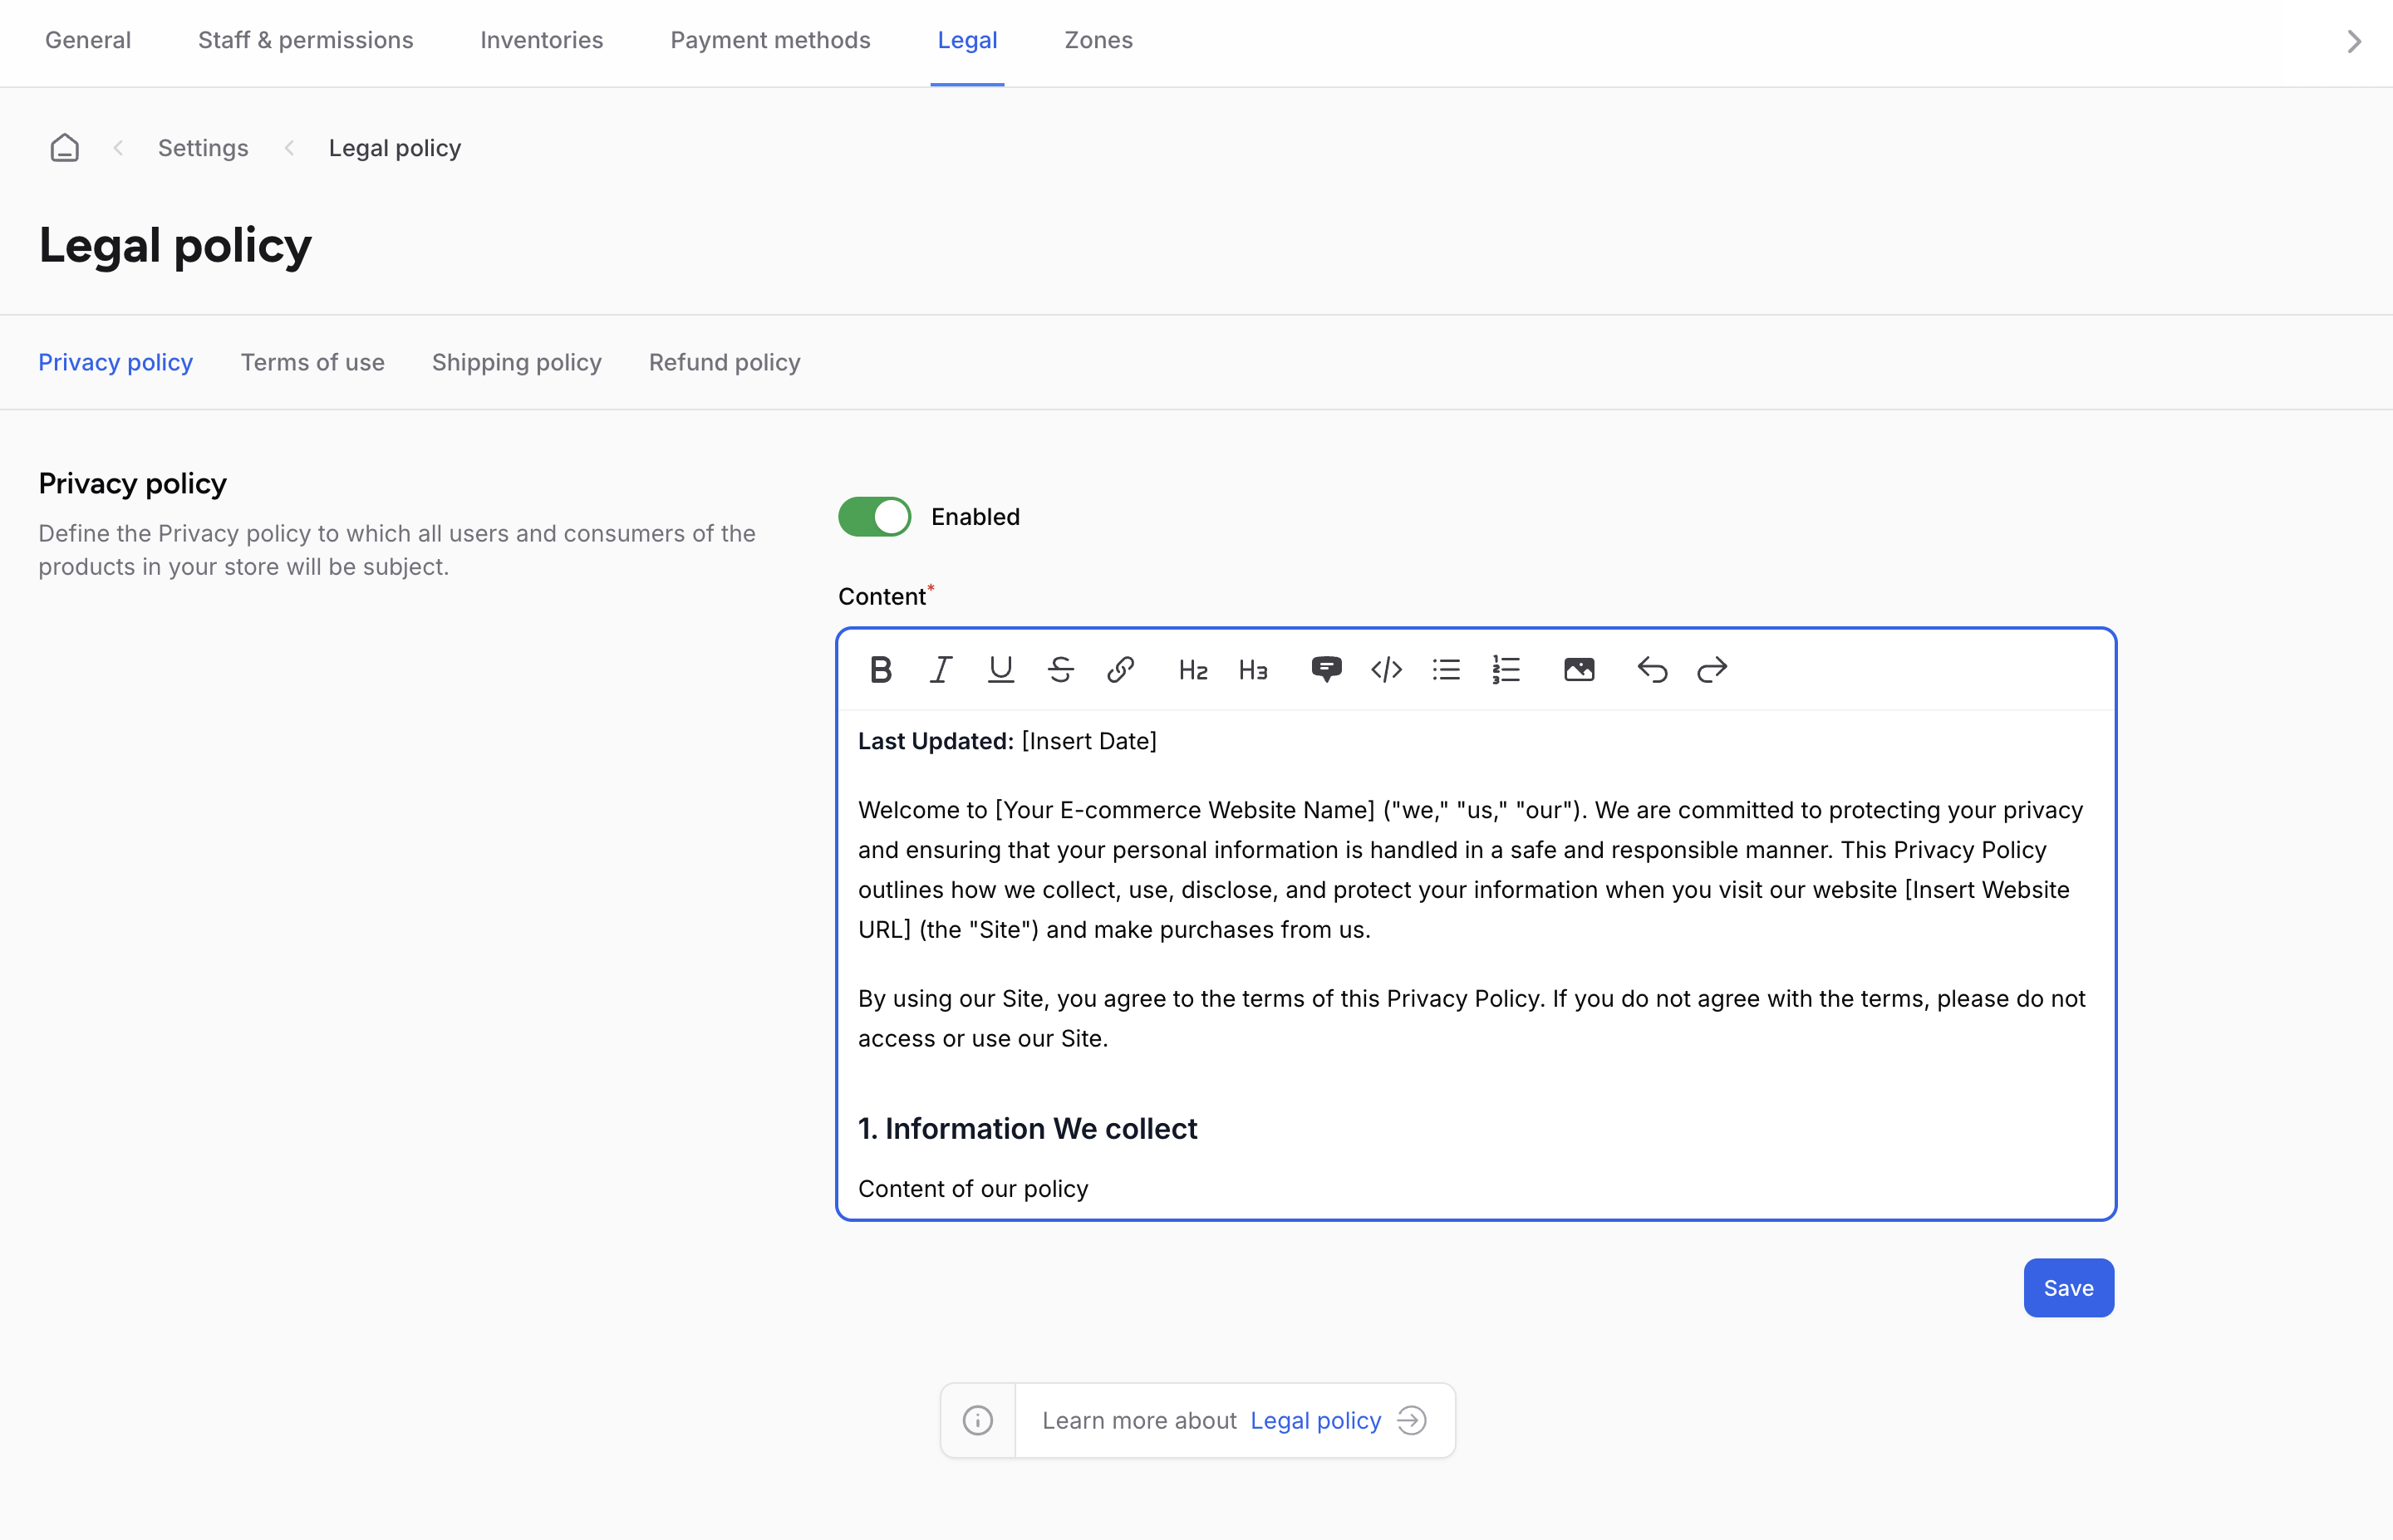Insert a hyperlink in content
Image resolution: width=2393 pixels, height=1540 pixels.
pos(1120,669)
